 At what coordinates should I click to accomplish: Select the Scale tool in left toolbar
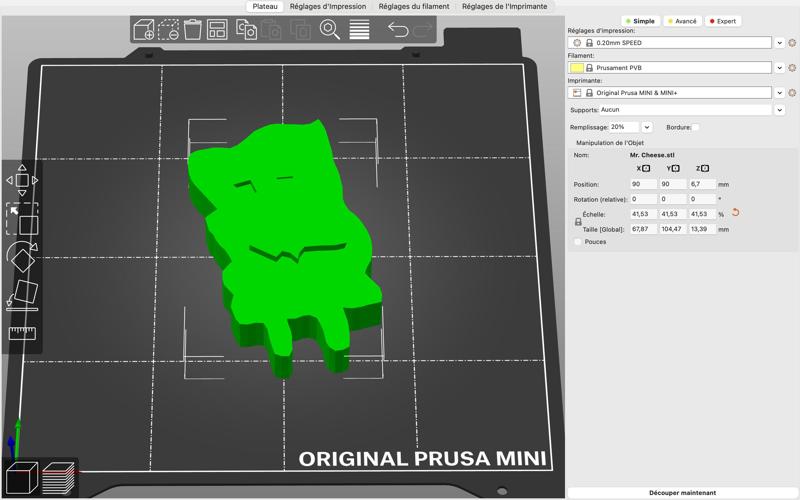(x=22, y=219)
